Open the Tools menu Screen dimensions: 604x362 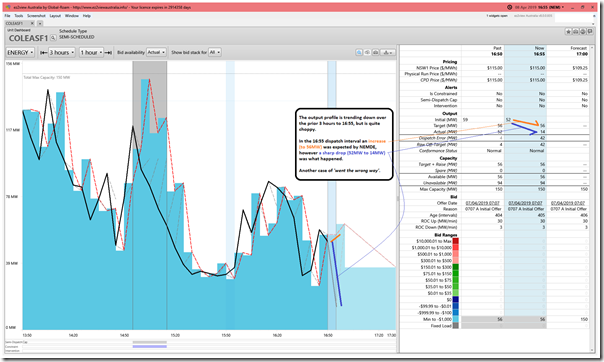click(19, 16)
